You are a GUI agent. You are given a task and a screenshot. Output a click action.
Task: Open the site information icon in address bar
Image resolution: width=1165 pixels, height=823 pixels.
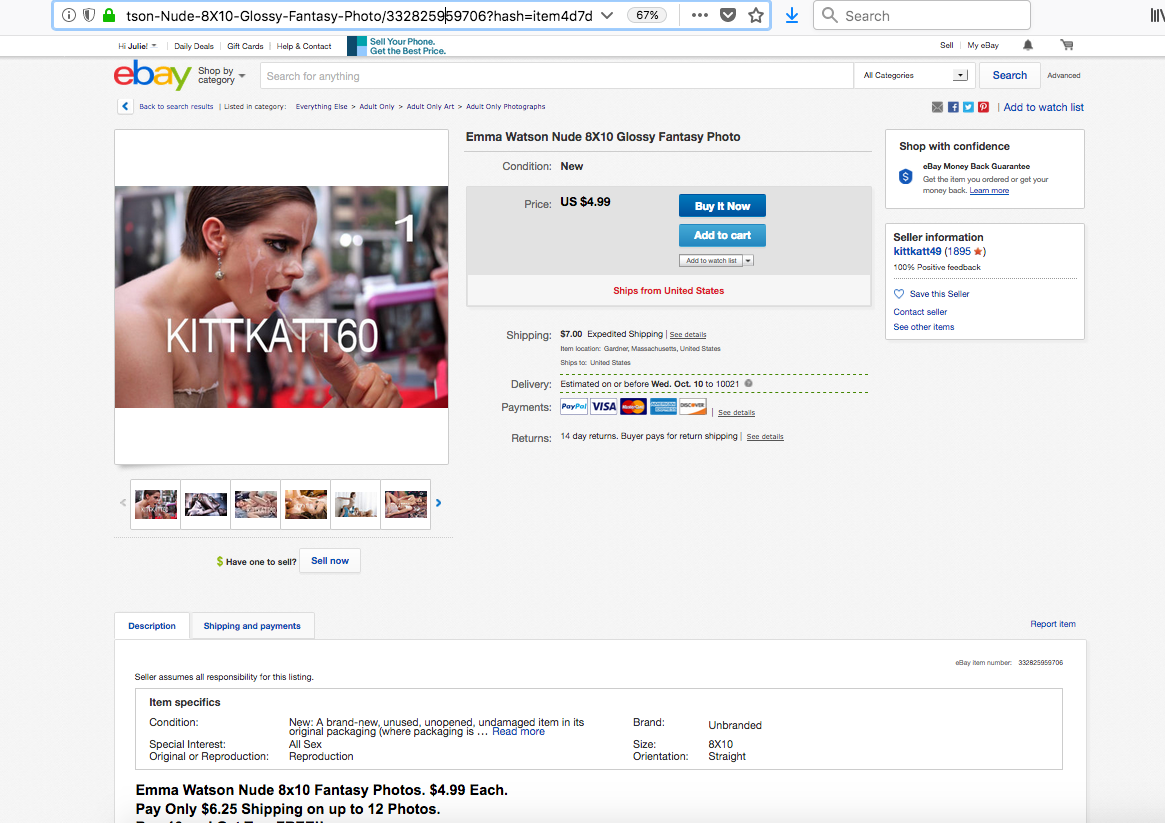(68, 15)
